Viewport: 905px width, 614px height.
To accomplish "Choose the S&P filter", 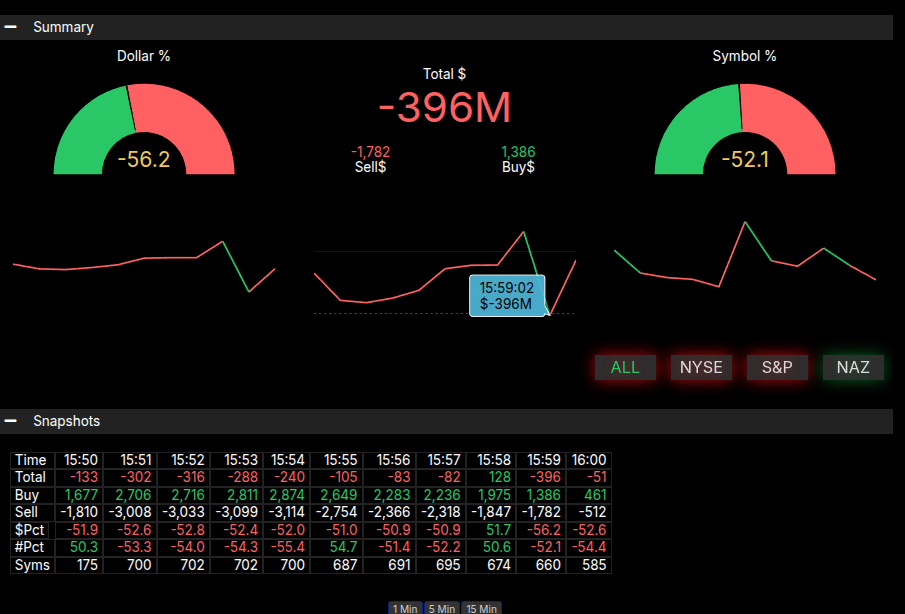I will [x=777, y=367].
